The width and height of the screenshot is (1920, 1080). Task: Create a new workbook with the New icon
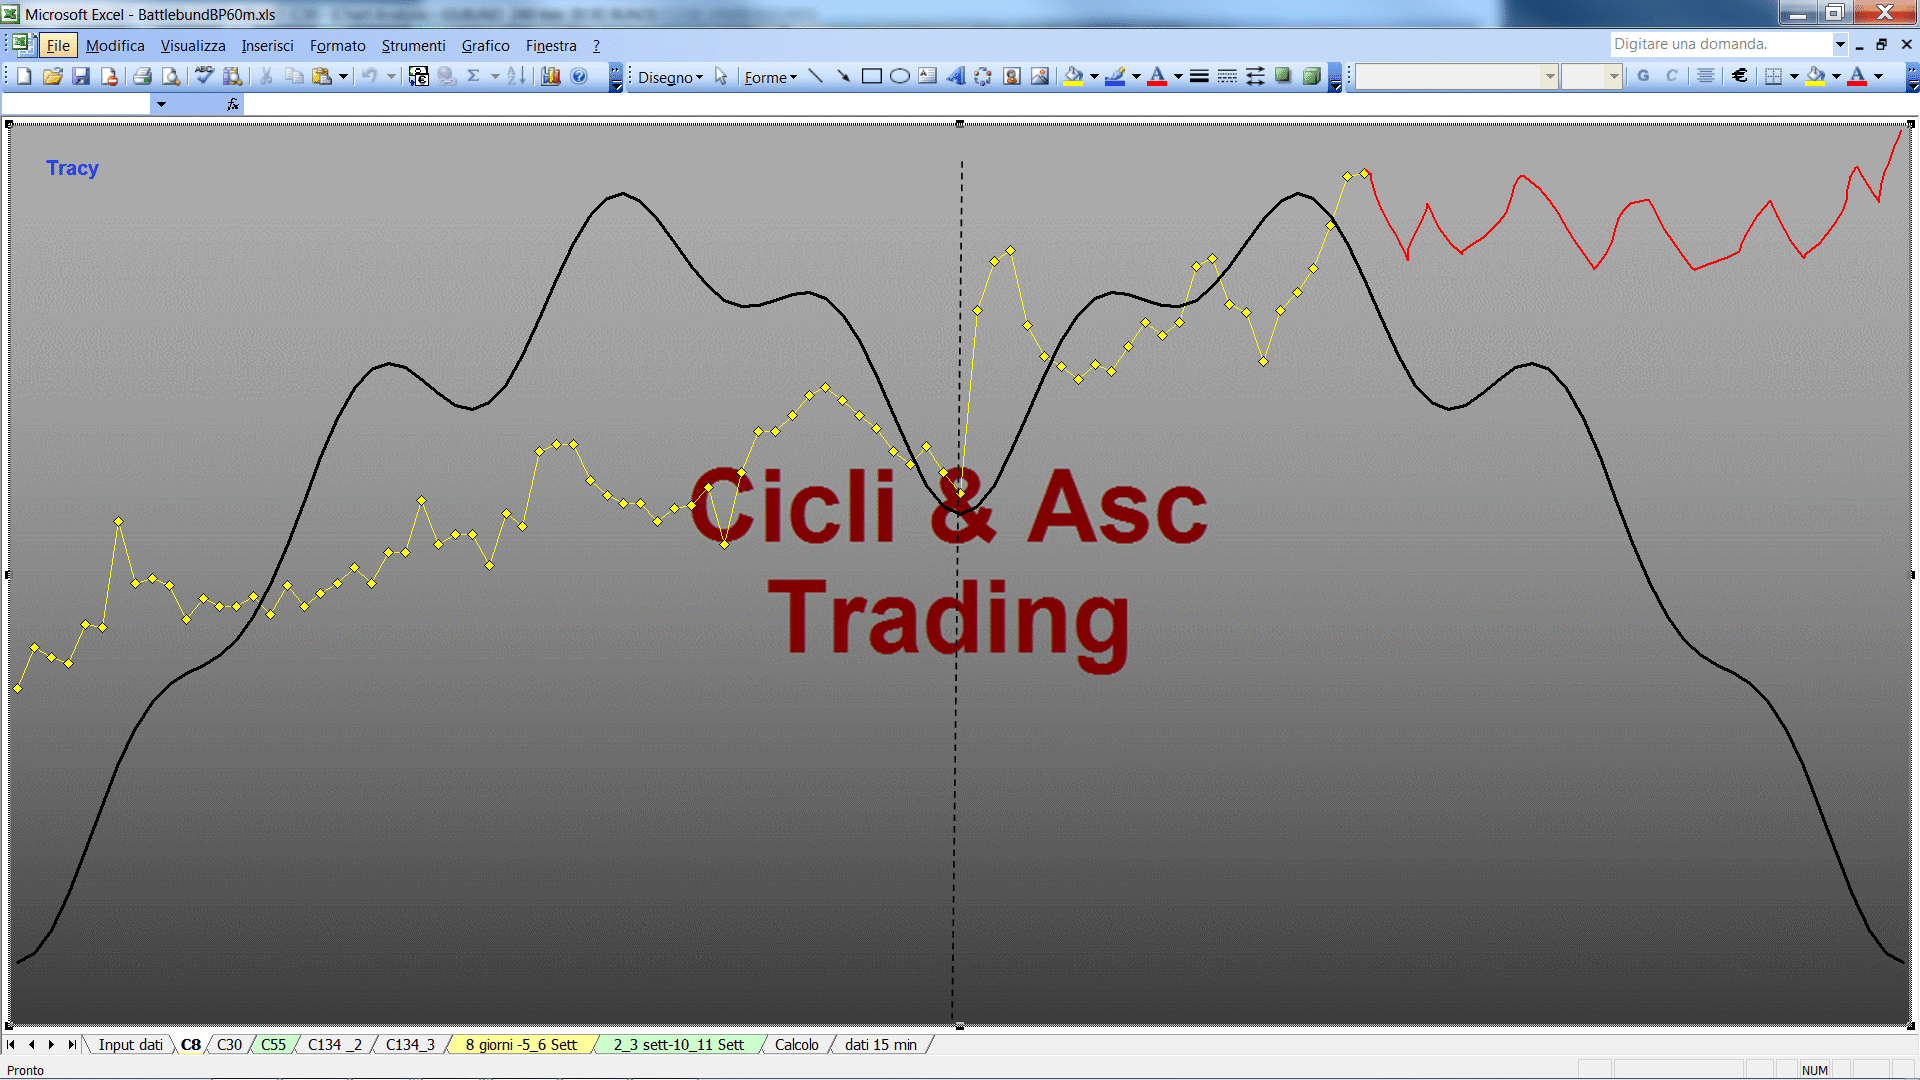(x=24, y=76)
